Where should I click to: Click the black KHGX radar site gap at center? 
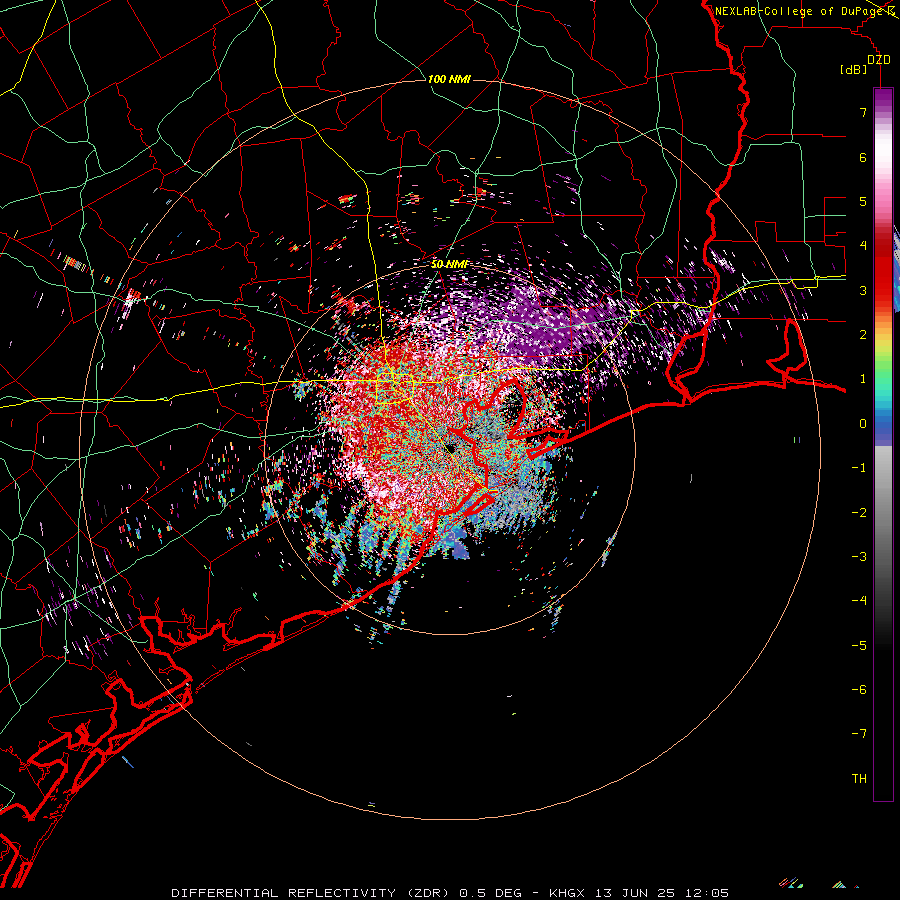coord(452,447)
